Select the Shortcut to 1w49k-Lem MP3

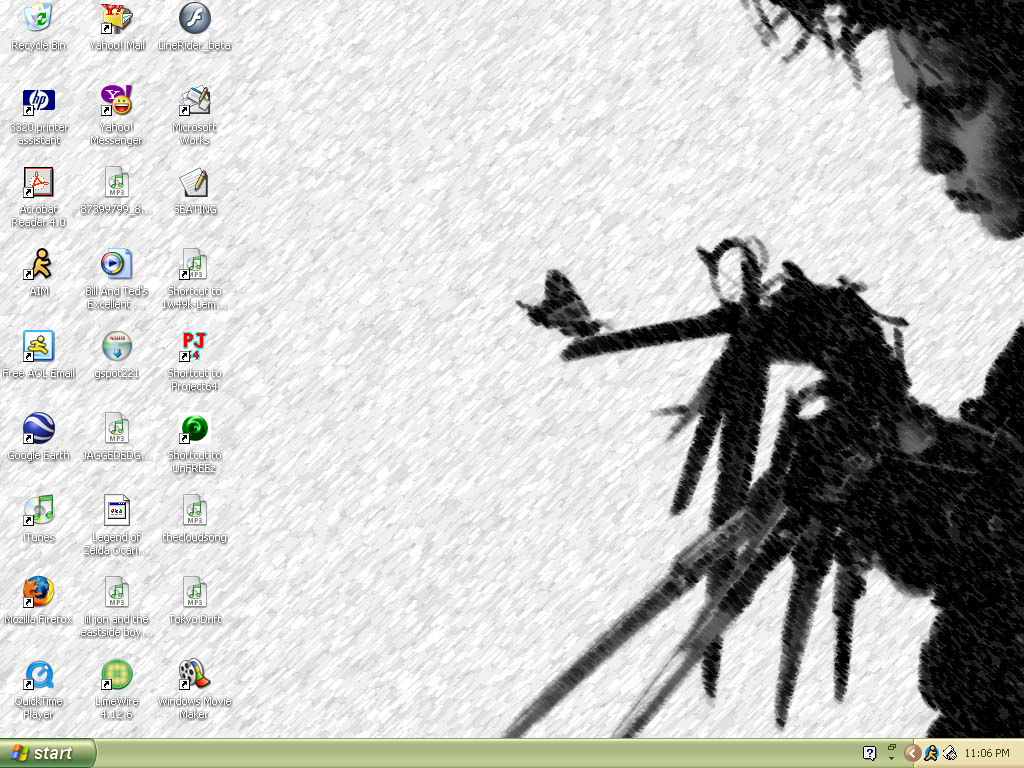pyautogui.click(x=195, y=264)
